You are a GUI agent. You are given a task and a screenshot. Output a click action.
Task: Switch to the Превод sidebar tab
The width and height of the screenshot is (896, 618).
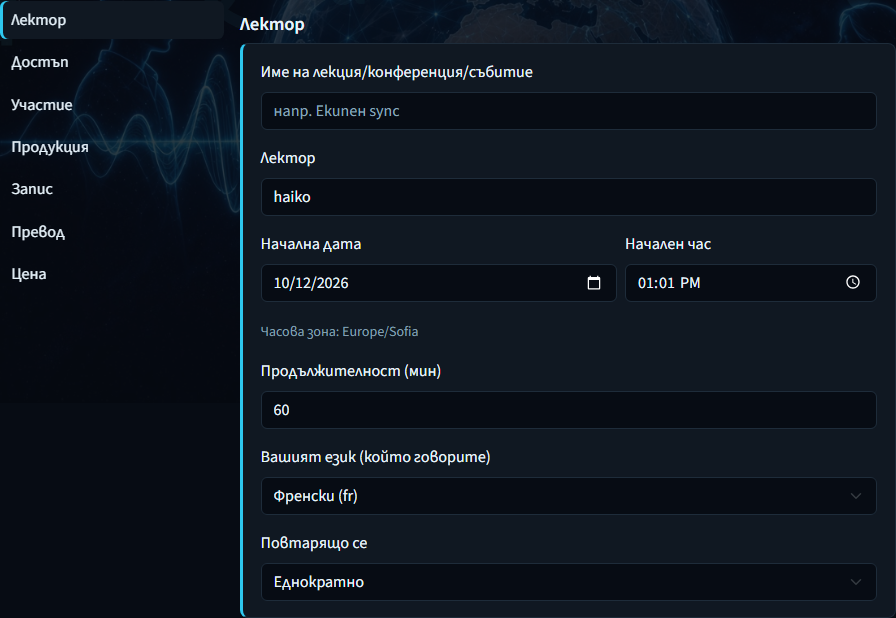(x=38, y=231)
